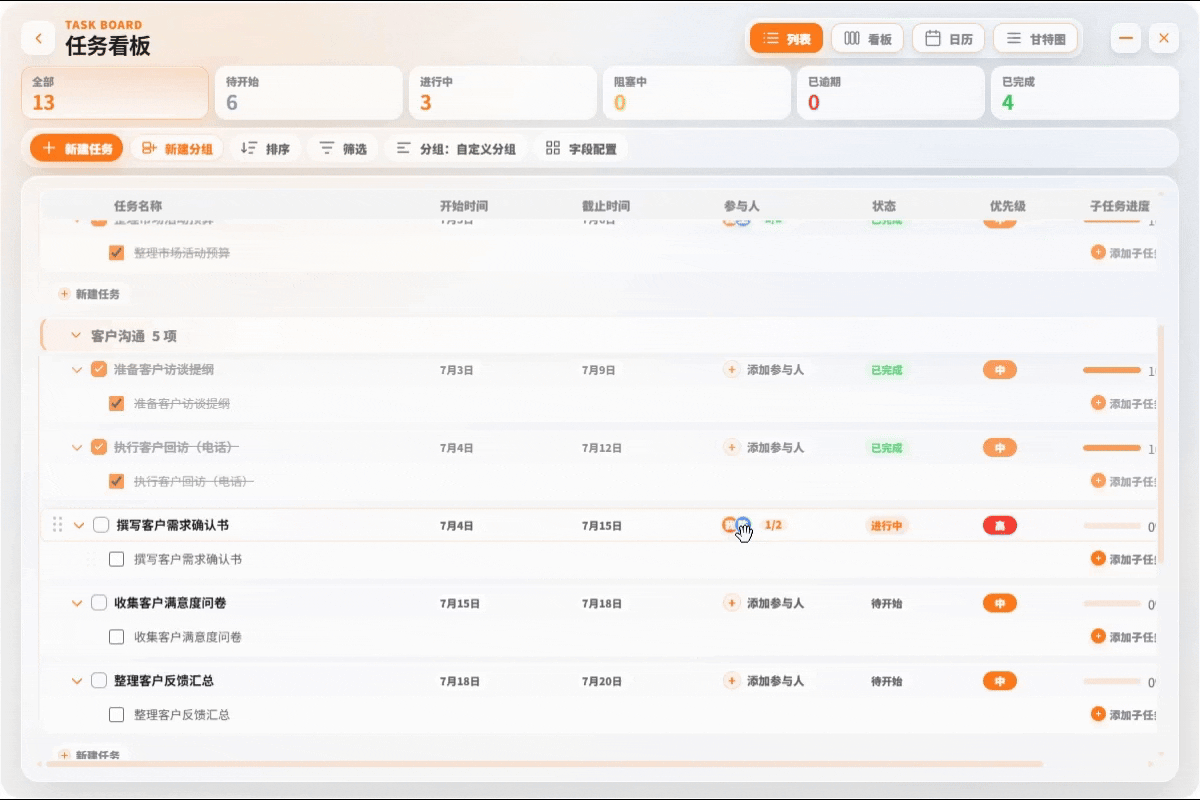Collapse 整理客户反馈汇总 parent task

click(x=77, y=681)
